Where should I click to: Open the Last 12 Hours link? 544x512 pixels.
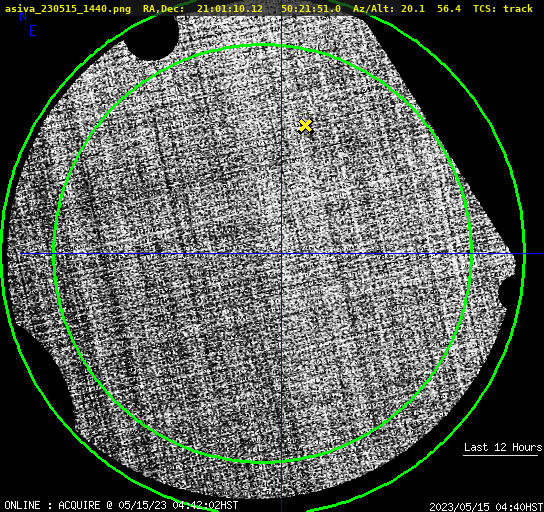503,447
